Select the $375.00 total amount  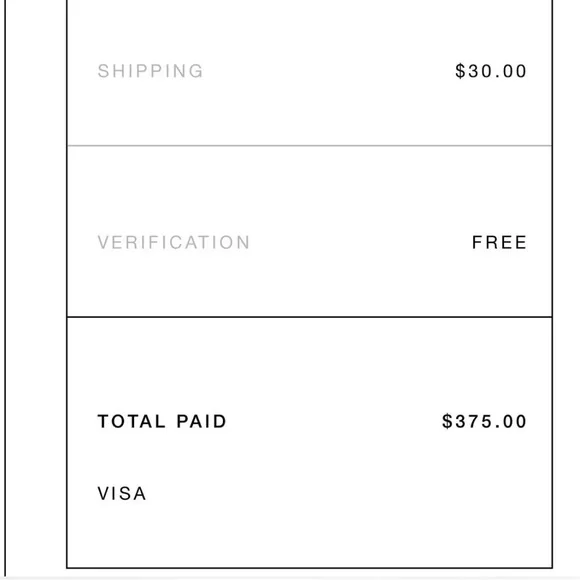pyautogui.click(x=484, y=421)
